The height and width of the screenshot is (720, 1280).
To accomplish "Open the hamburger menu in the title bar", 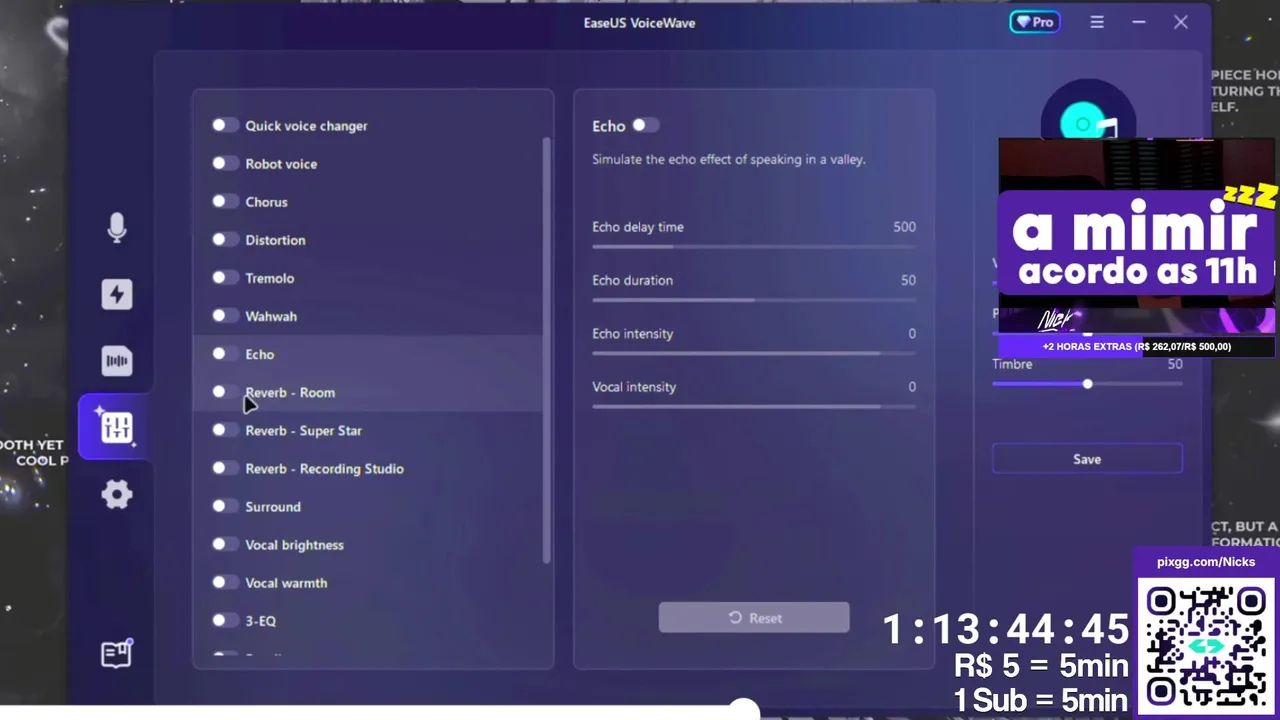I will pos(1097,22).
